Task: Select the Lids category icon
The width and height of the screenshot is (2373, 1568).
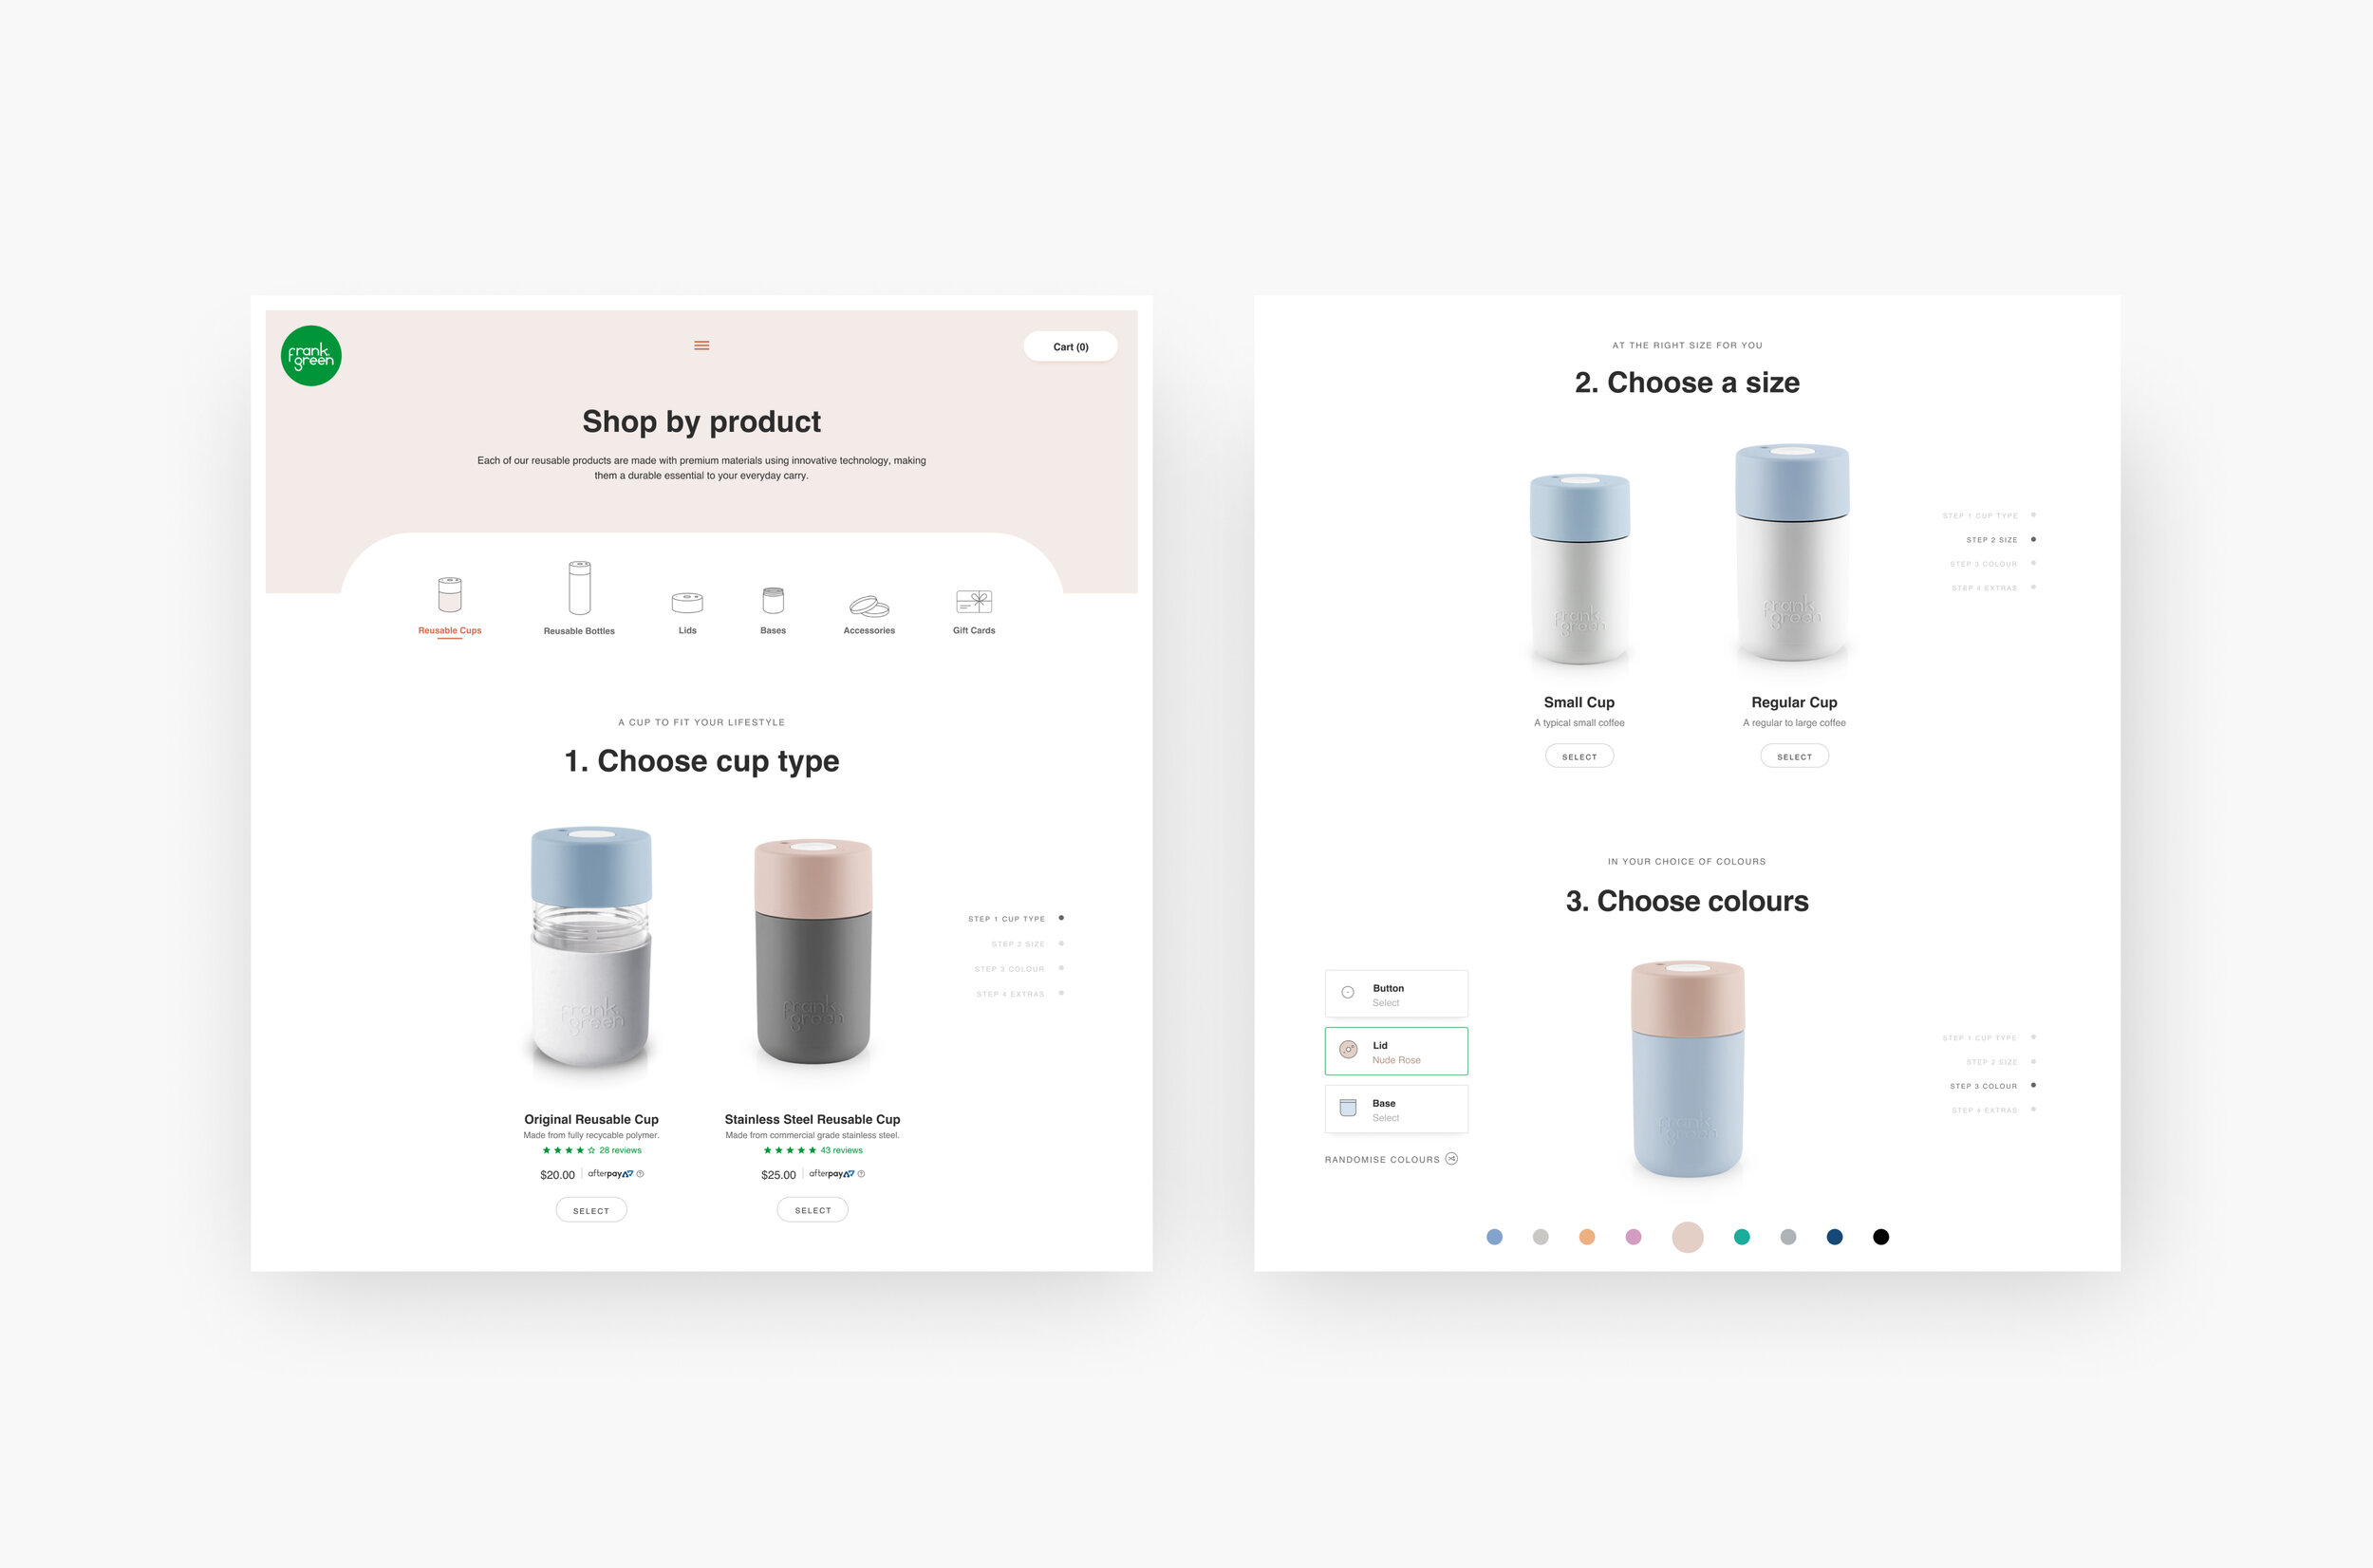Action: [x=687, y=602]
